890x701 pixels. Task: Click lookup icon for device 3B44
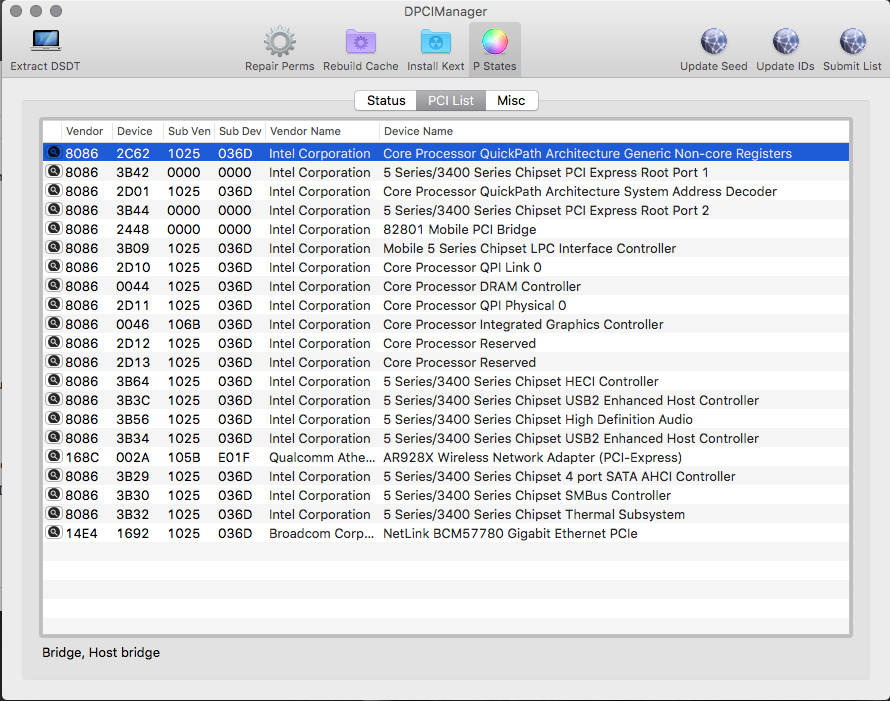(x=53, y=209)
